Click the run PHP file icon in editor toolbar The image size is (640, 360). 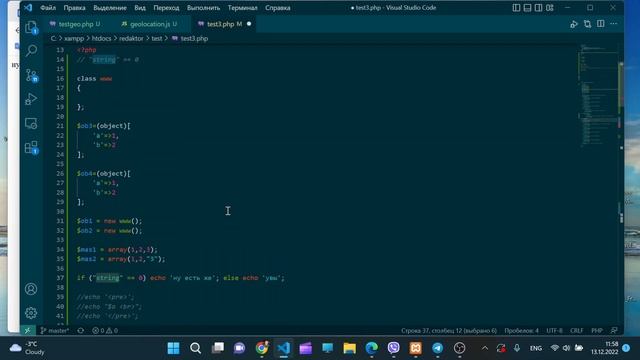[573, 24]
